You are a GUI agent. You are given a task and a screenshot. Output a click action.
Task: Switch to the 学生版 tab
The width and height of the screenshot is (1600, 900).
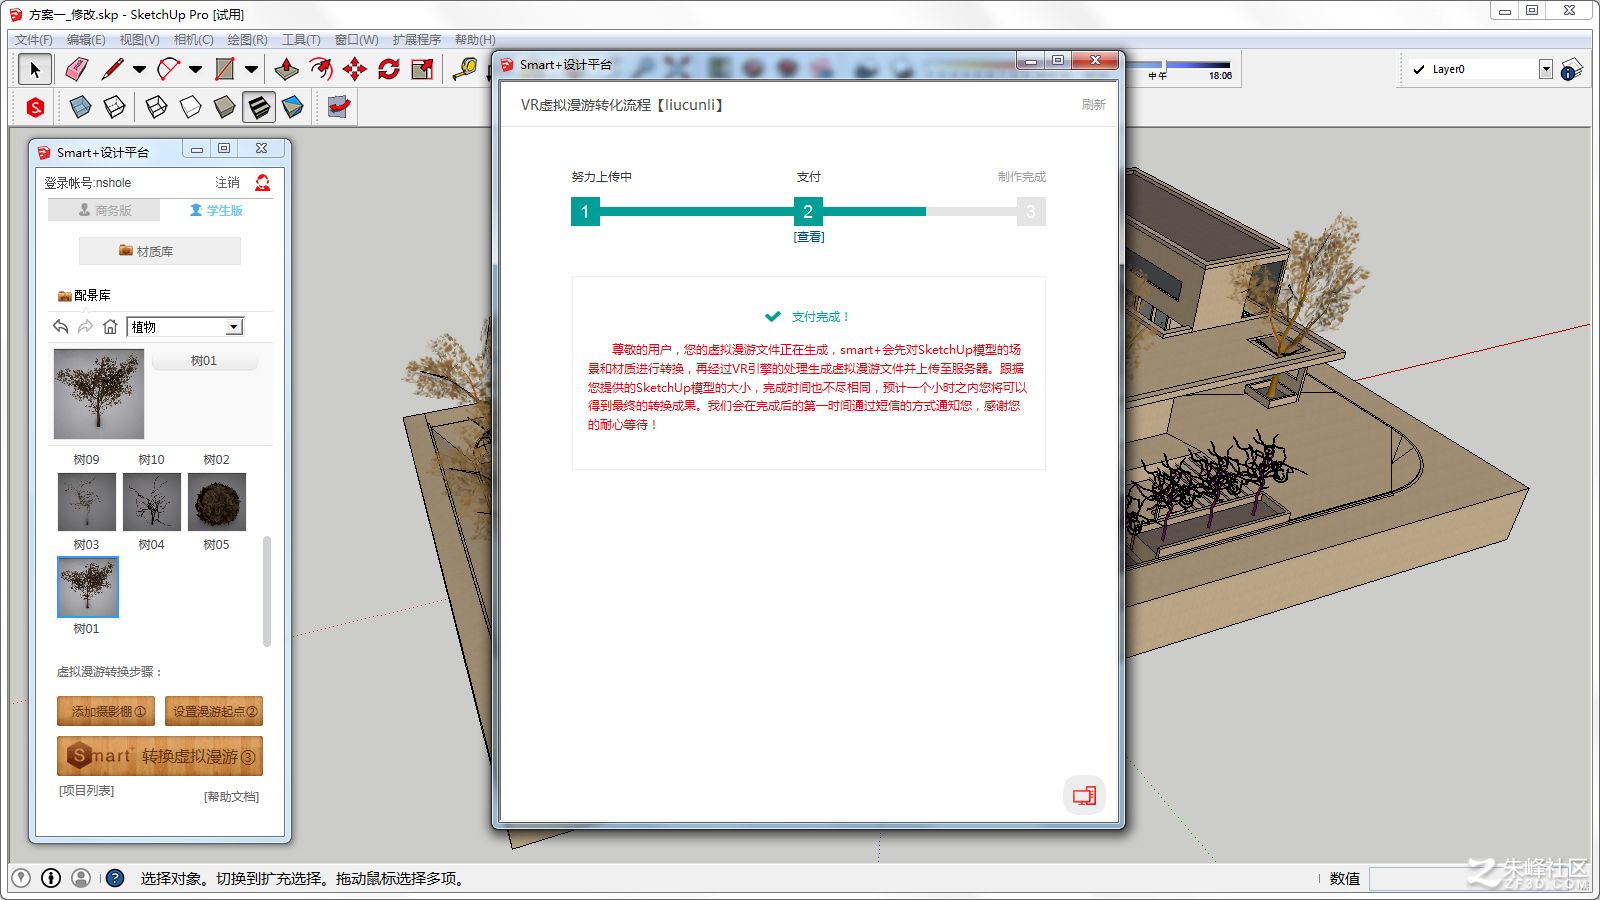(216, 210)
